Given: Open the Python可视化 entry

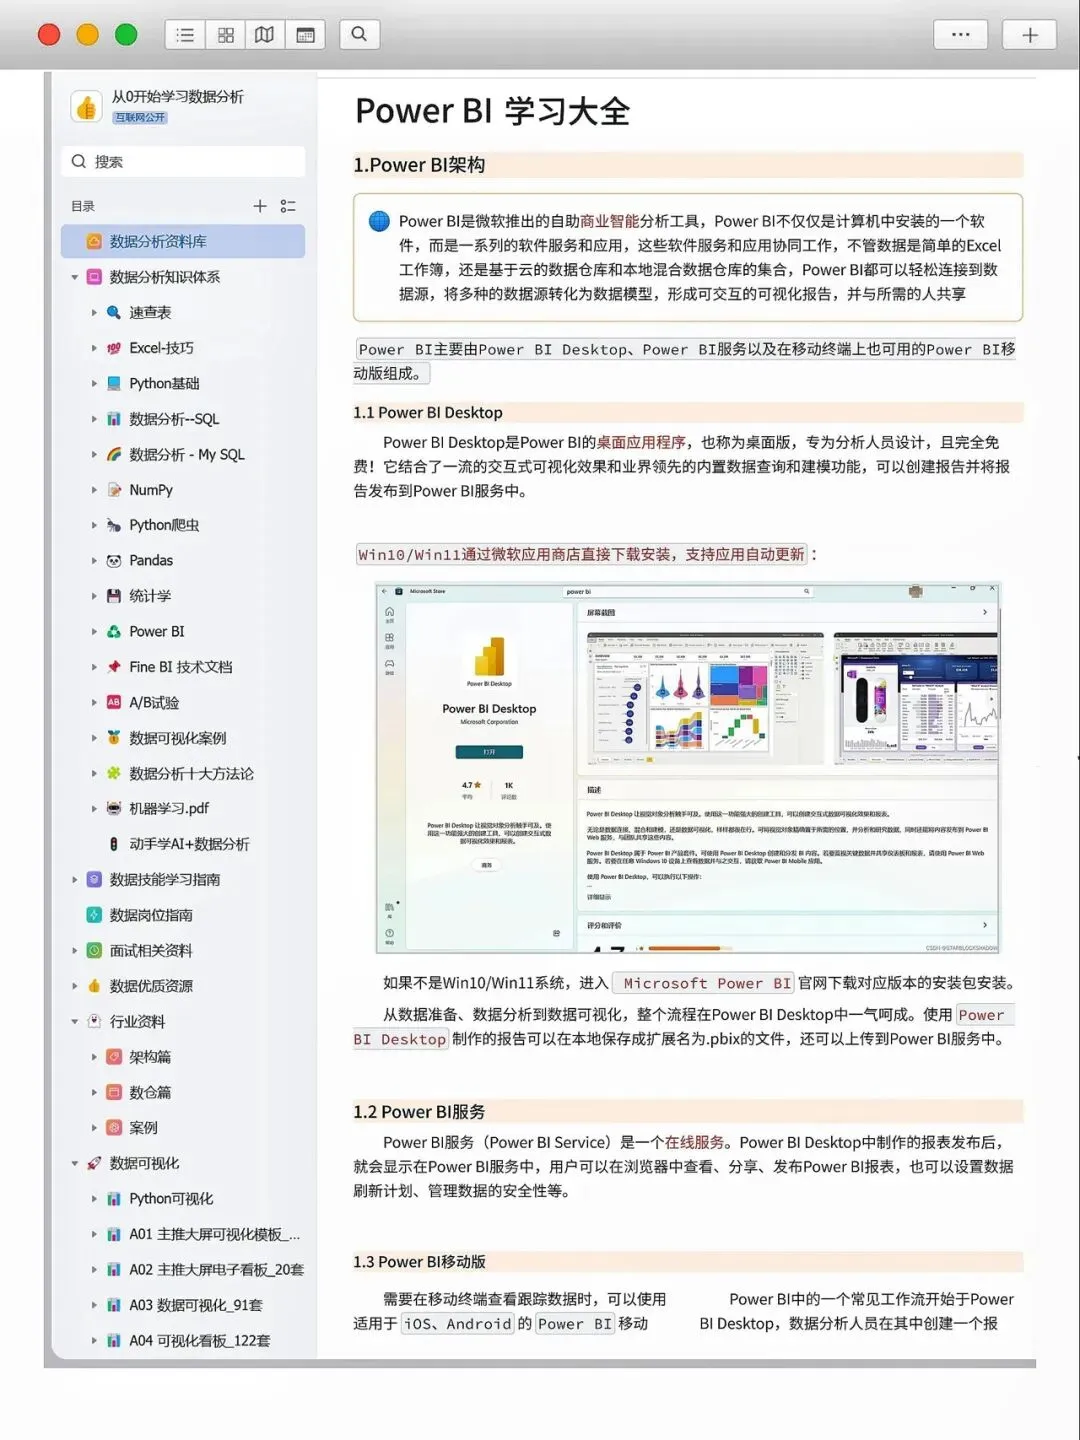Looking at the screenshot, I should [171, 1199].
